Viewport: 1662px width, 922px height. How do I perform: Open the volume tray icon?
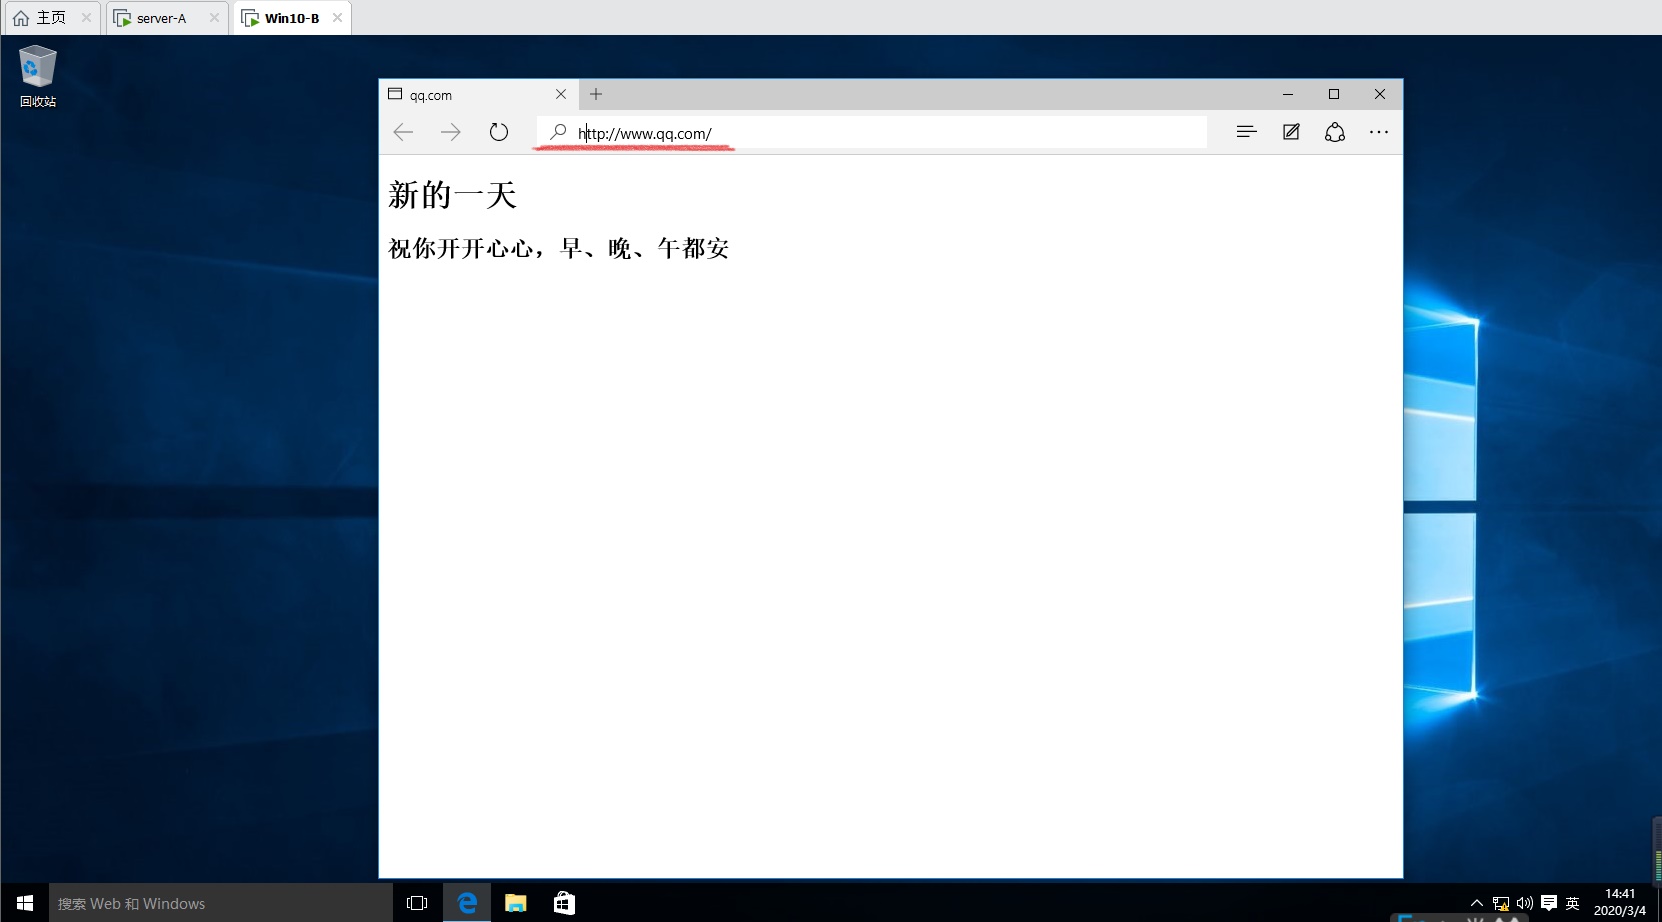[x=1525, y=903]
